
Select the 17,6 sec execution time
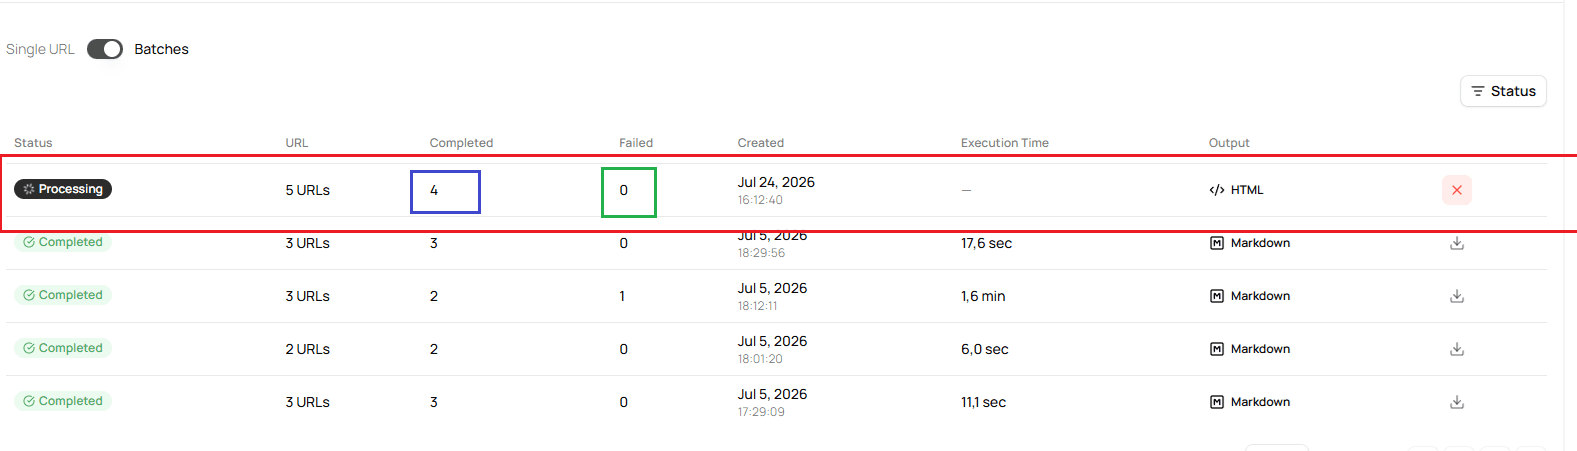coord(987,243)
